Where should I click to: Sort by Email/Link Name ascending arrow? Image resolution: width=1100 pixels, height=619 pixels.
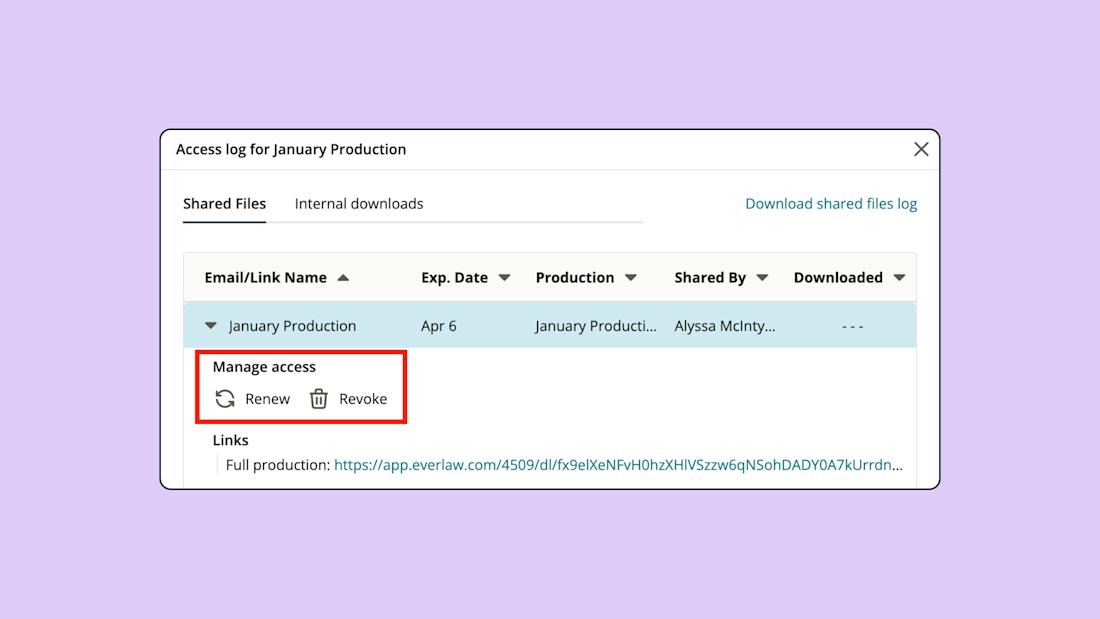coord(343,278)
